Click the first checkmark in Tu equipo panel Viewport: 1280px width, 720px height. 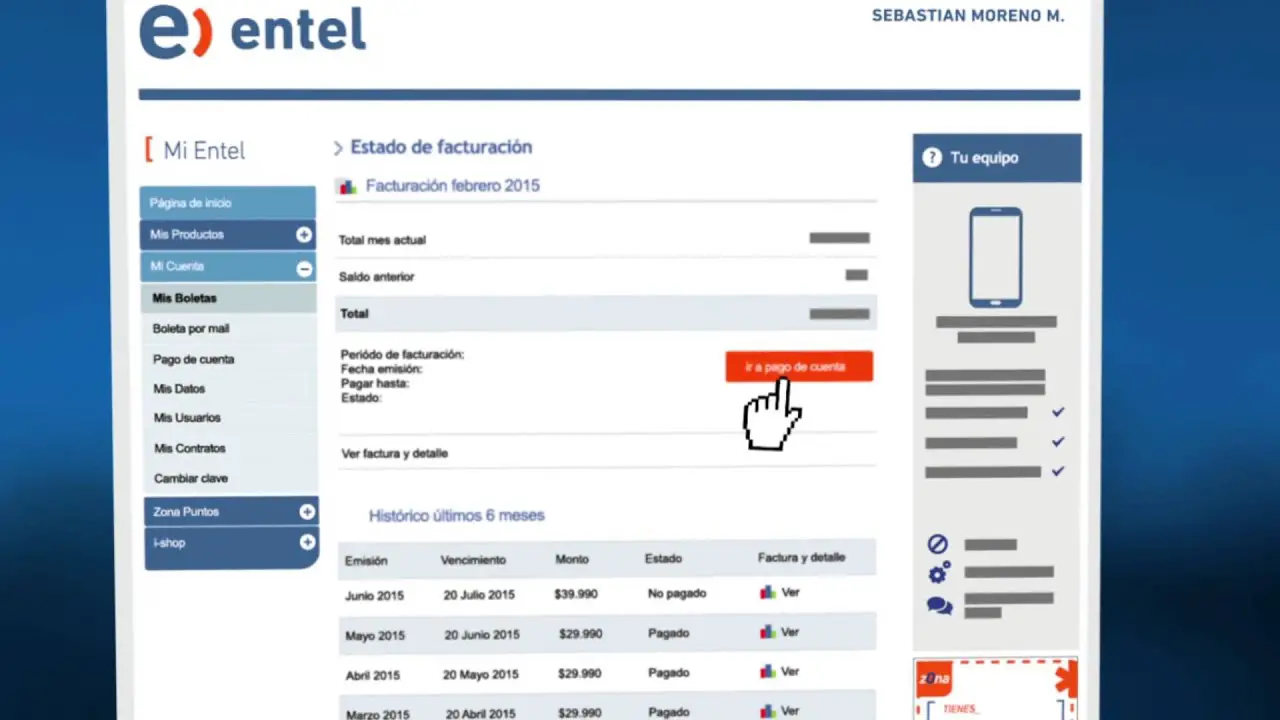pyautogui.click(x=1058, y=412)
